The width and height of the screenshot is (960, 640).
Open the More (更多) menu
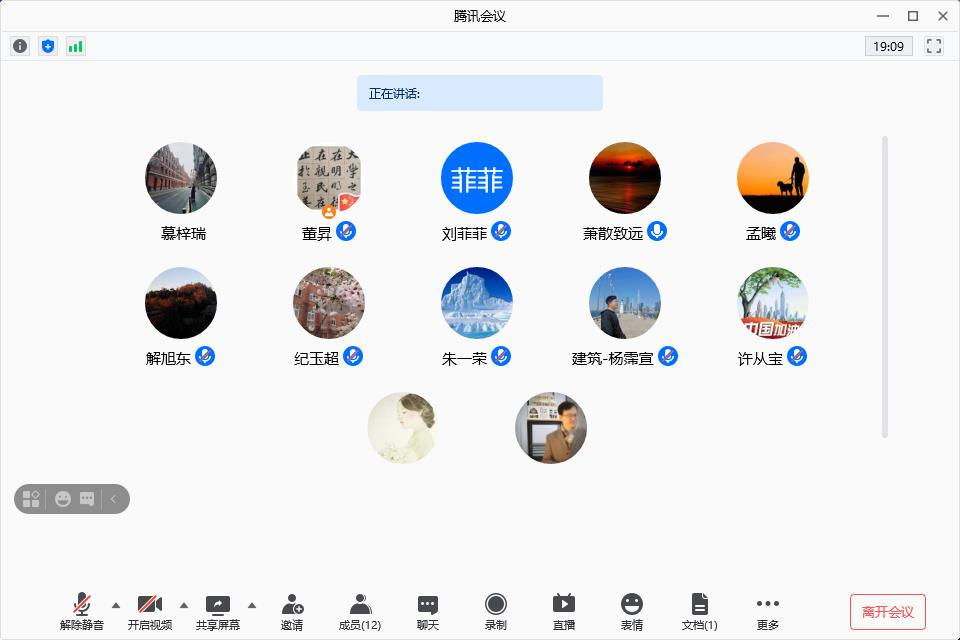coord(767,611)
